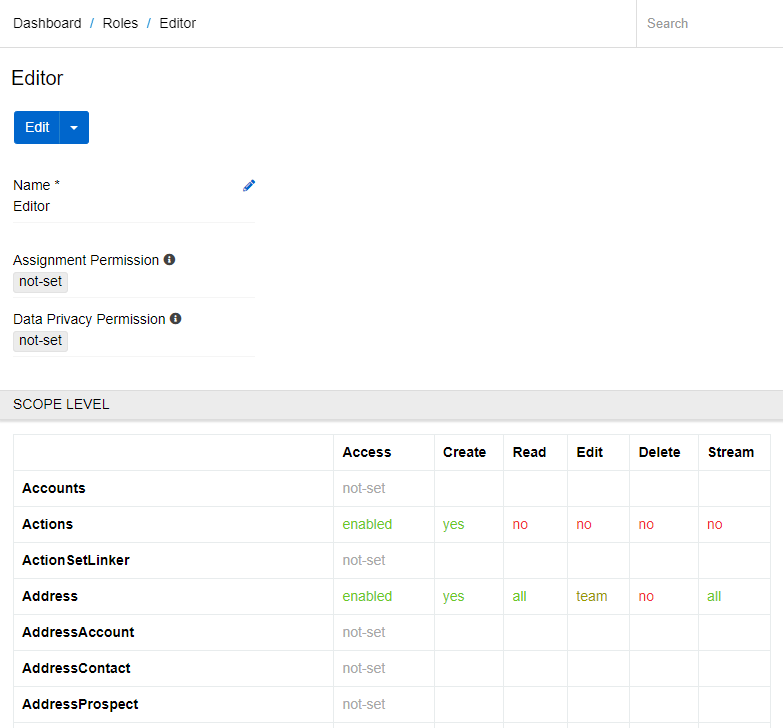Click the Delete column header
The image size is (783, 728).
[660, 452]
